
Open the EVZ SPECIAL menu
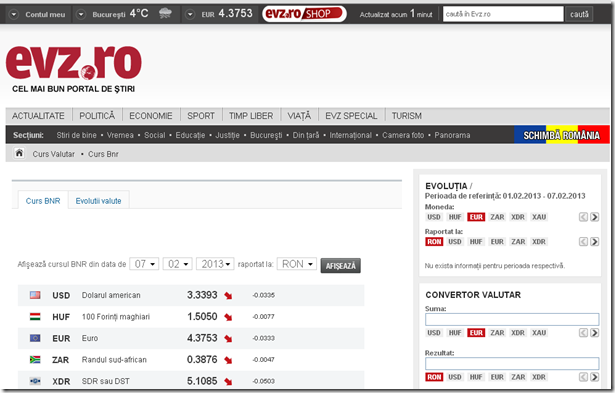351,116
